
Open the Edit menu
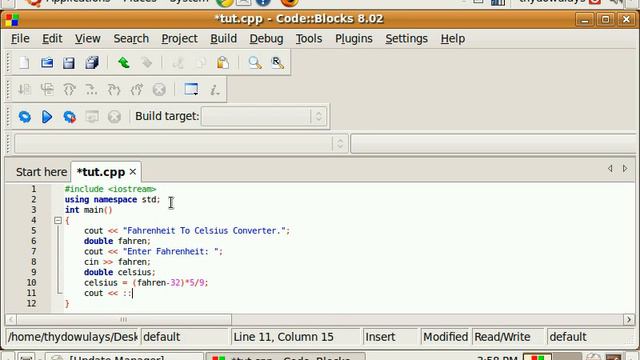[x=52, y=39]
